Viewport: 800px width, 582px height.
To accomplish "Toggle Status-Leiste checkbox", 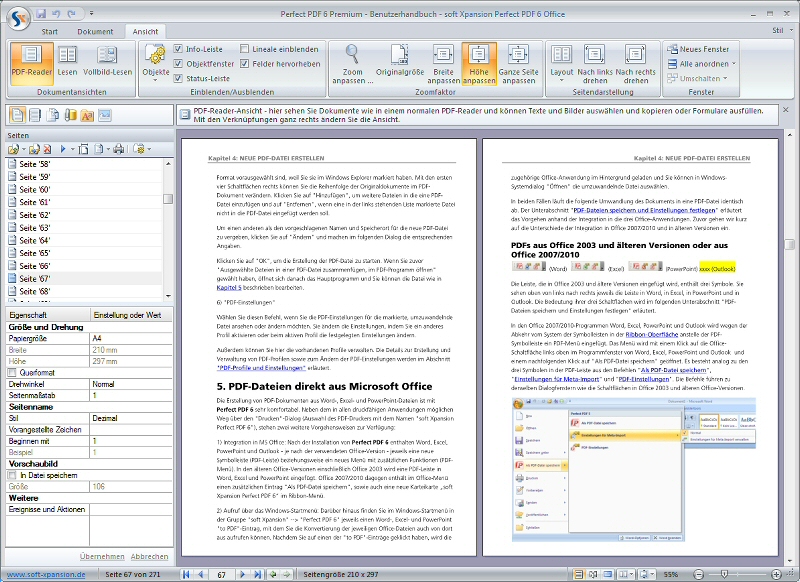I will (x=178, y=79).
